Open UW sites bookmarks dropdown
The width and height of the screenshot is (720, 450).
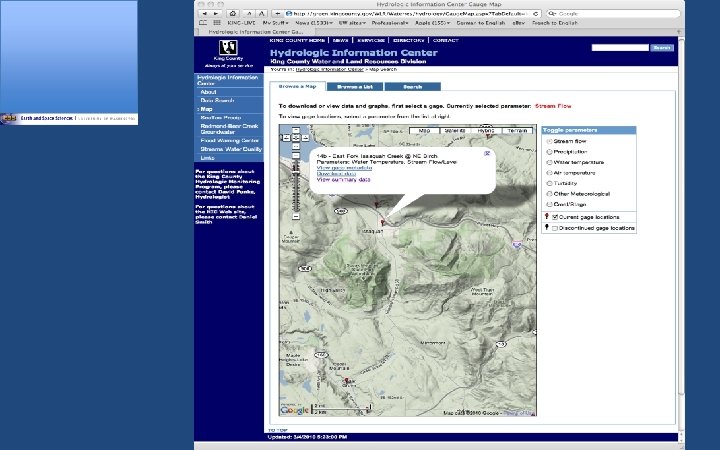(352, 22)
